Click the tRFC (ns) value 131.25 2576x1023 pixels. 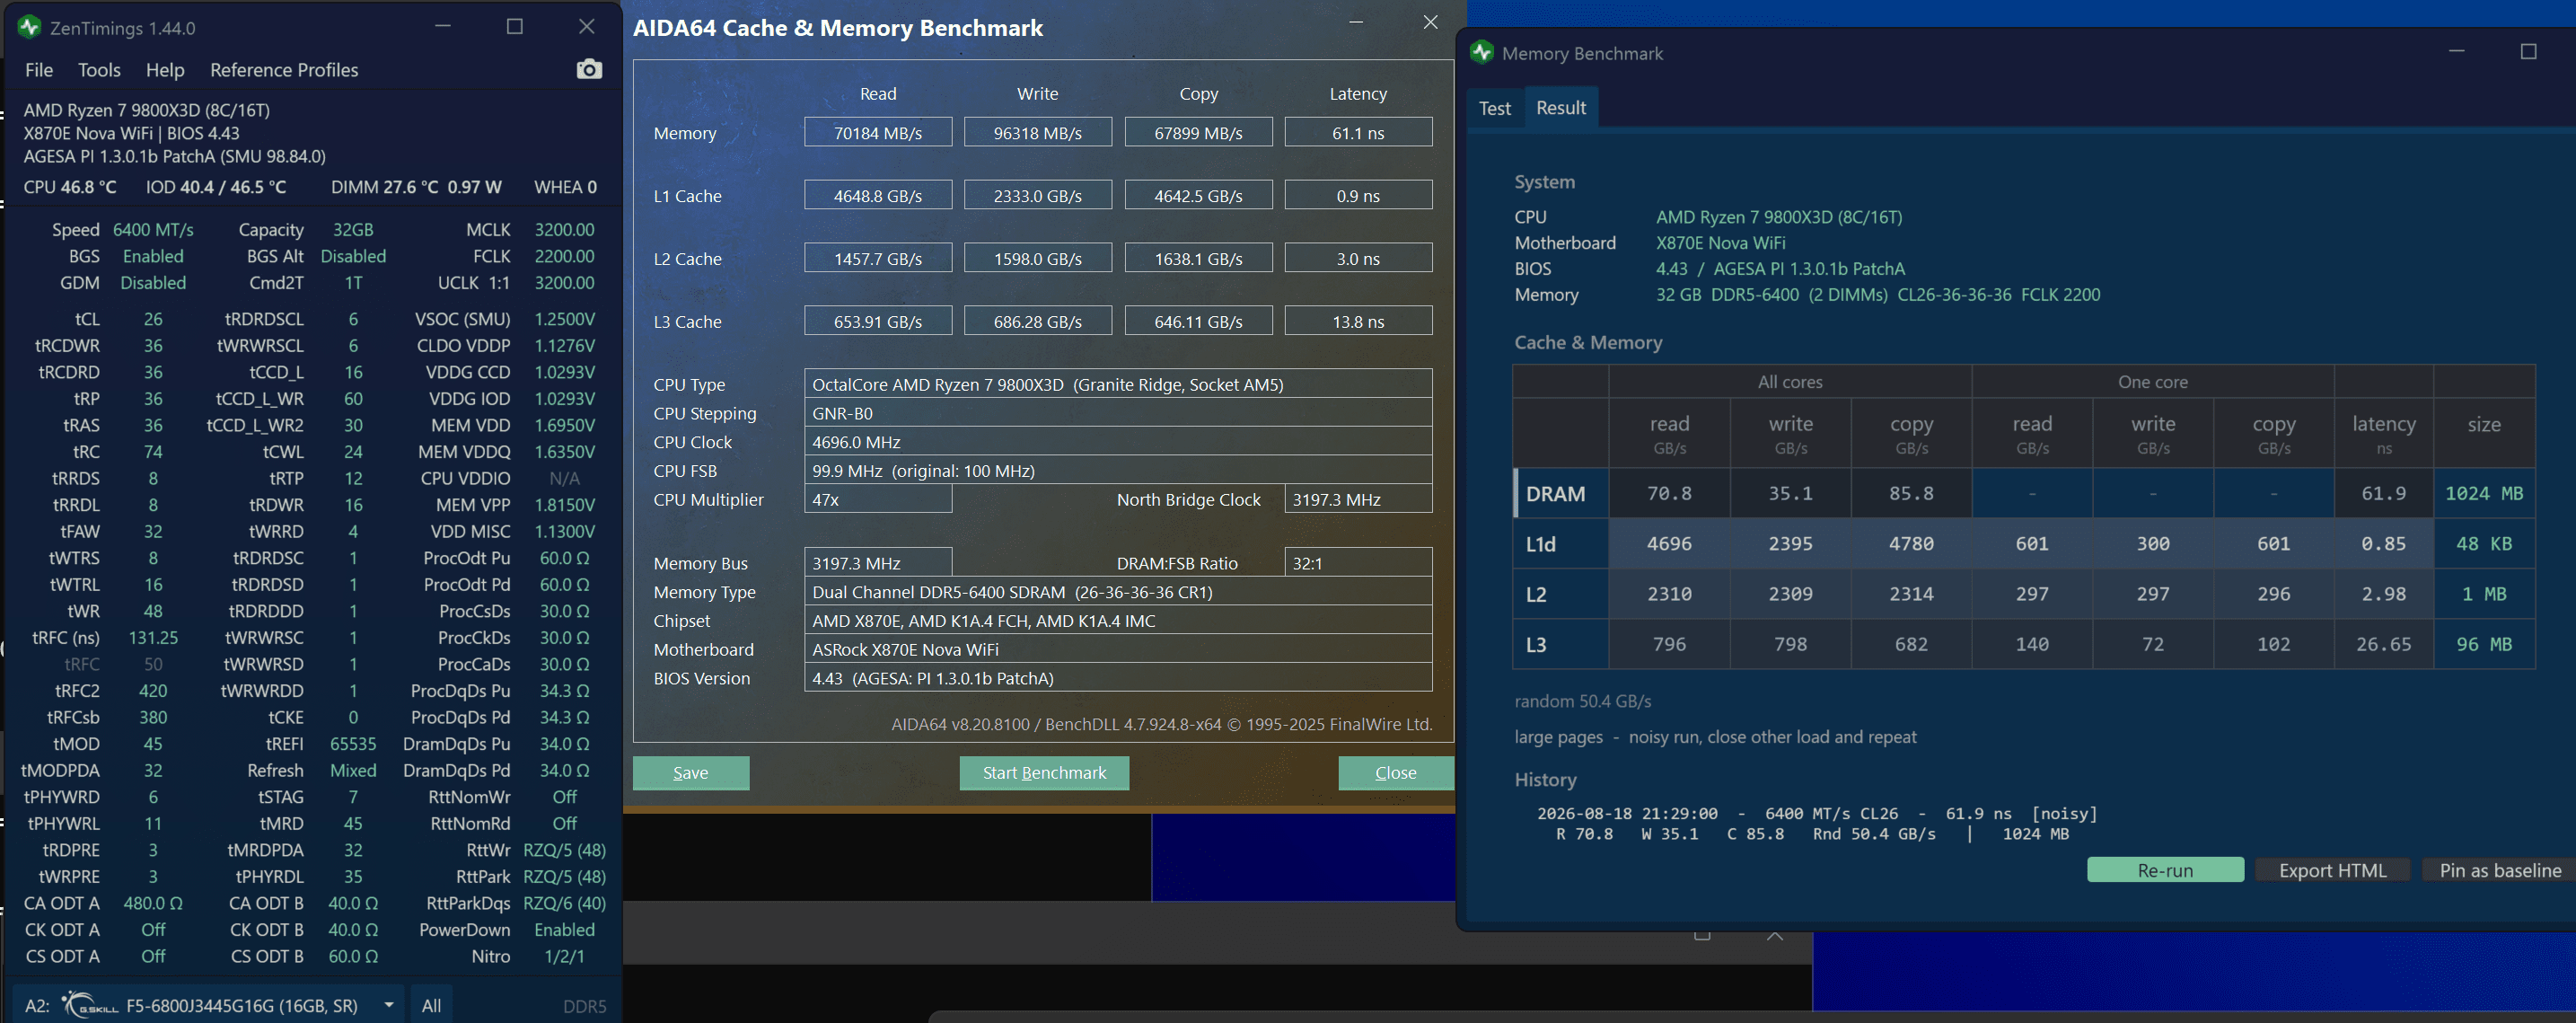[x=153, y=637]
